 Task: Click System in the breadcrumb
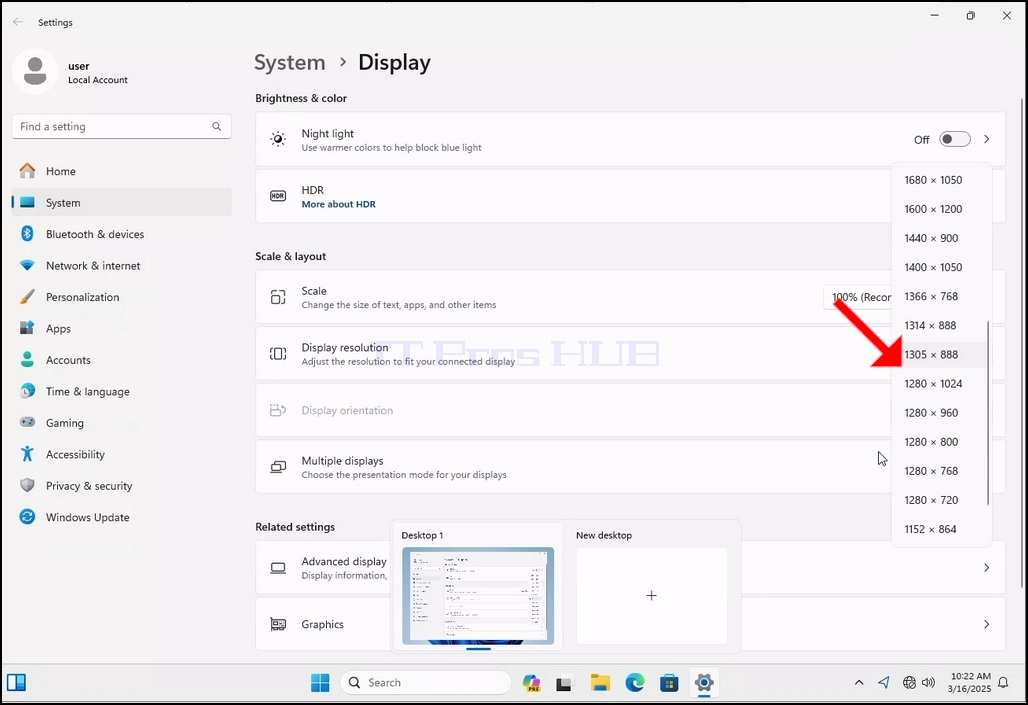(x=290, y=62)
